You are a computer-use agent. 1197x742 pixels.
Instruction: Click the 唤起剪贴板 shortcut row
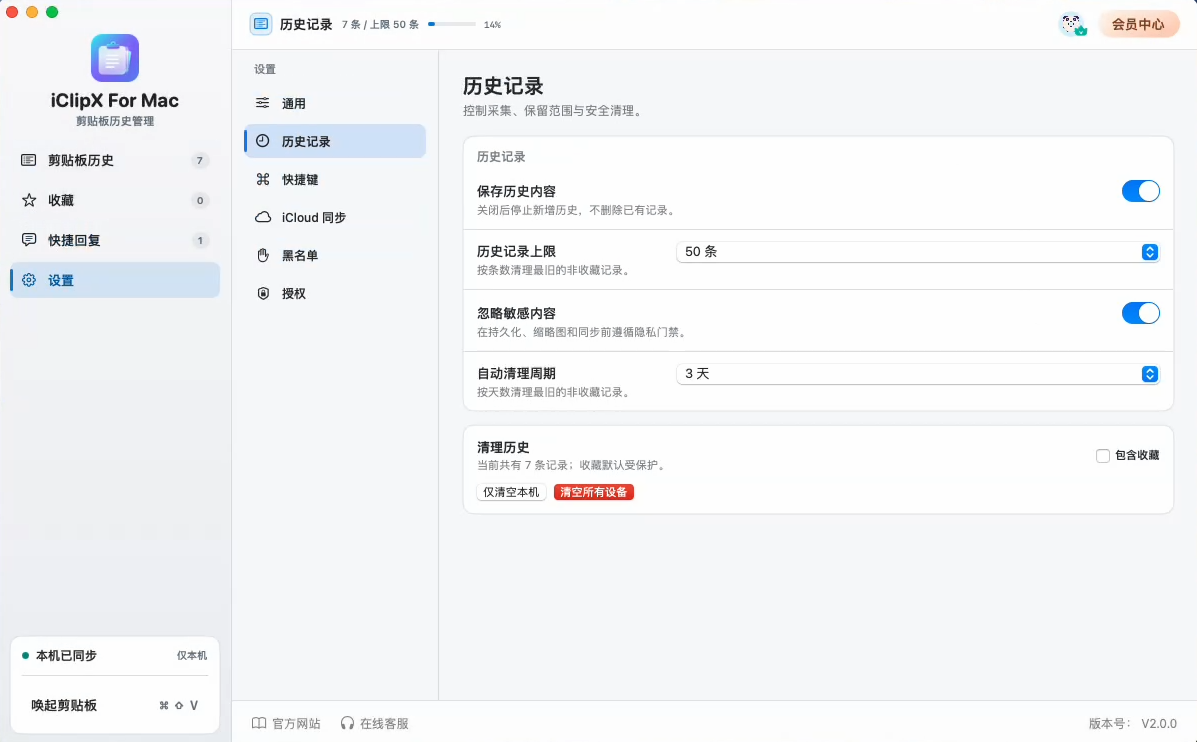pos(115,705)
